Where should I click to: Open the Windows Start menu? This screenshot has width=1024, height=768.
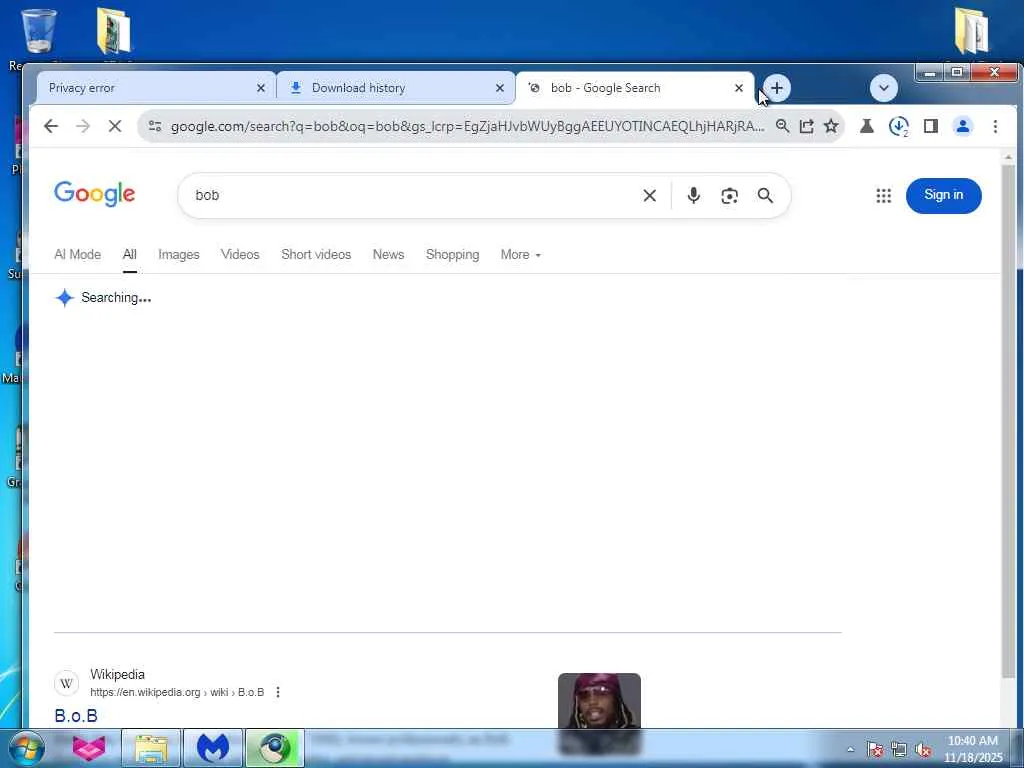tap(26, 749)
